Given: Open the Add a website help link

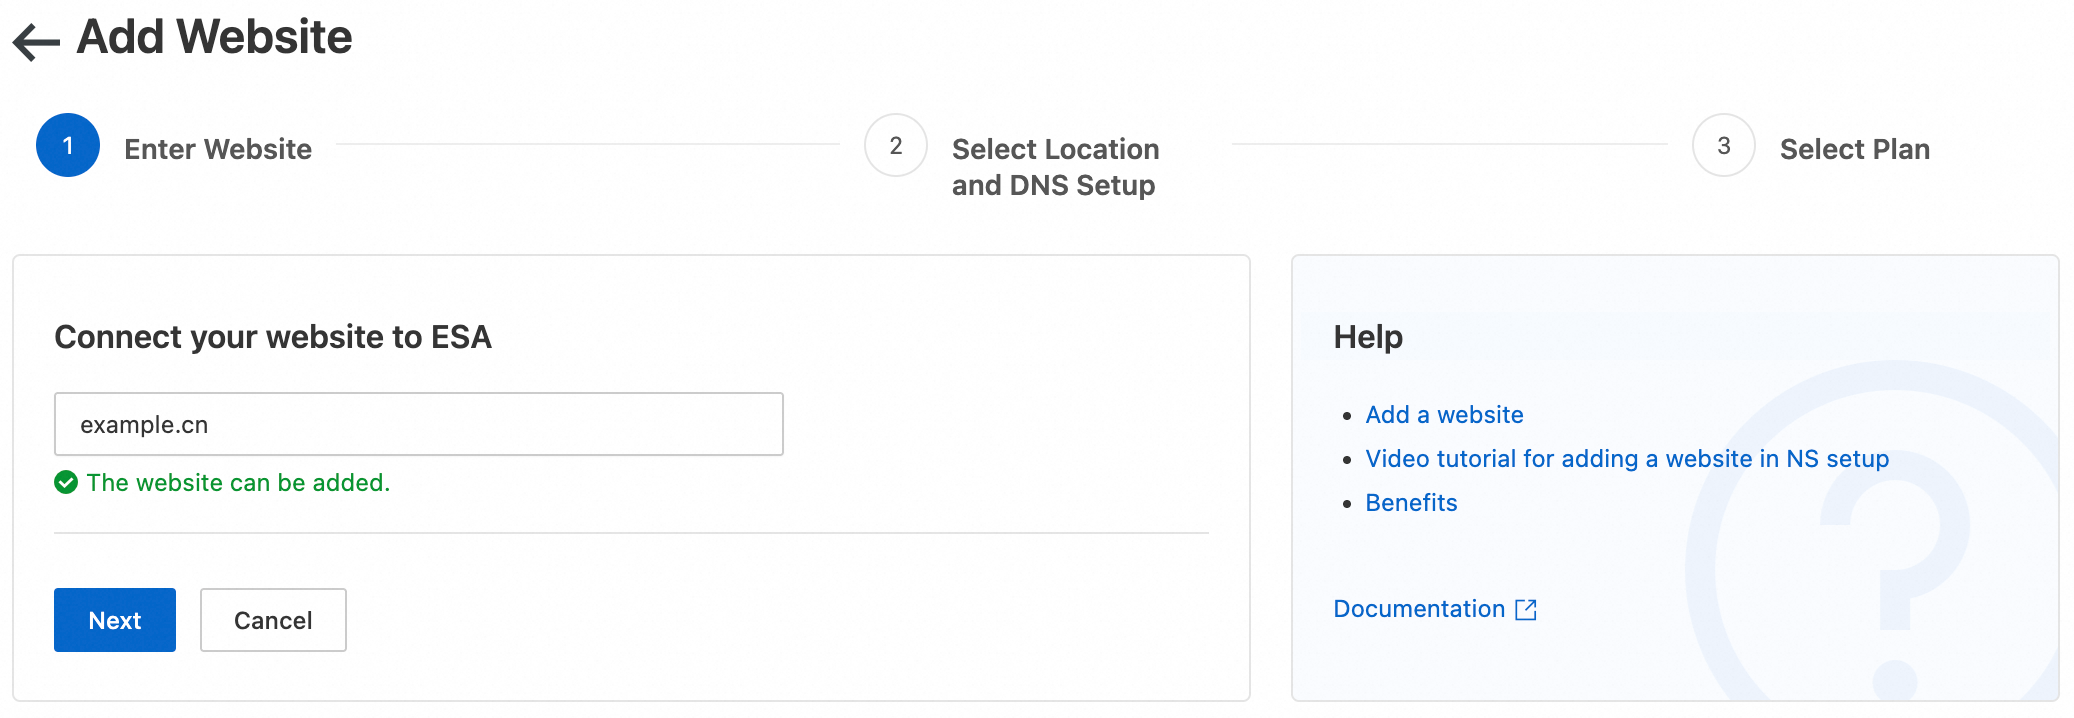Looking at the screenshot, I should [1444, 415].
